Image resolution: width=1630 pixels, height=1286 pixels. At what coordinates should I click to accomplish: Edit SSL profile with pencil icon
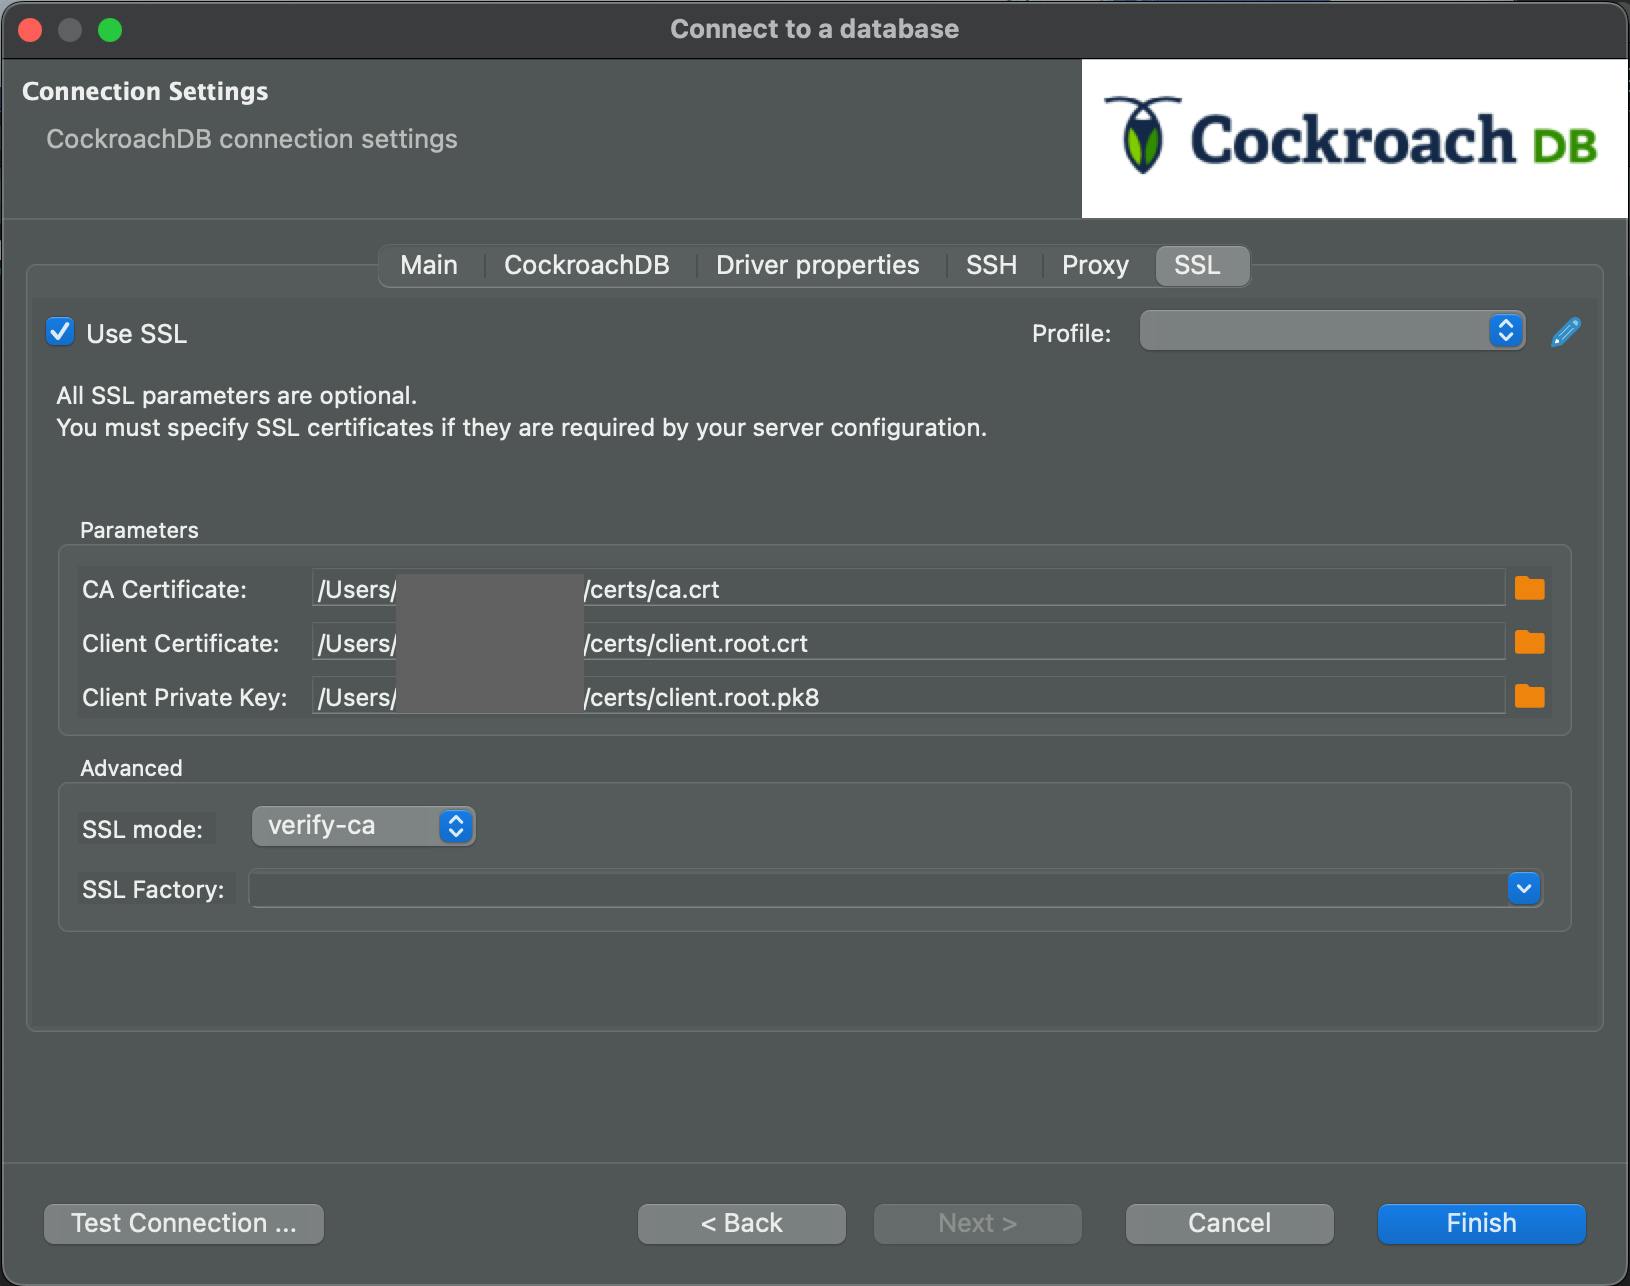pyautogui.click(x=1565, y=332)
